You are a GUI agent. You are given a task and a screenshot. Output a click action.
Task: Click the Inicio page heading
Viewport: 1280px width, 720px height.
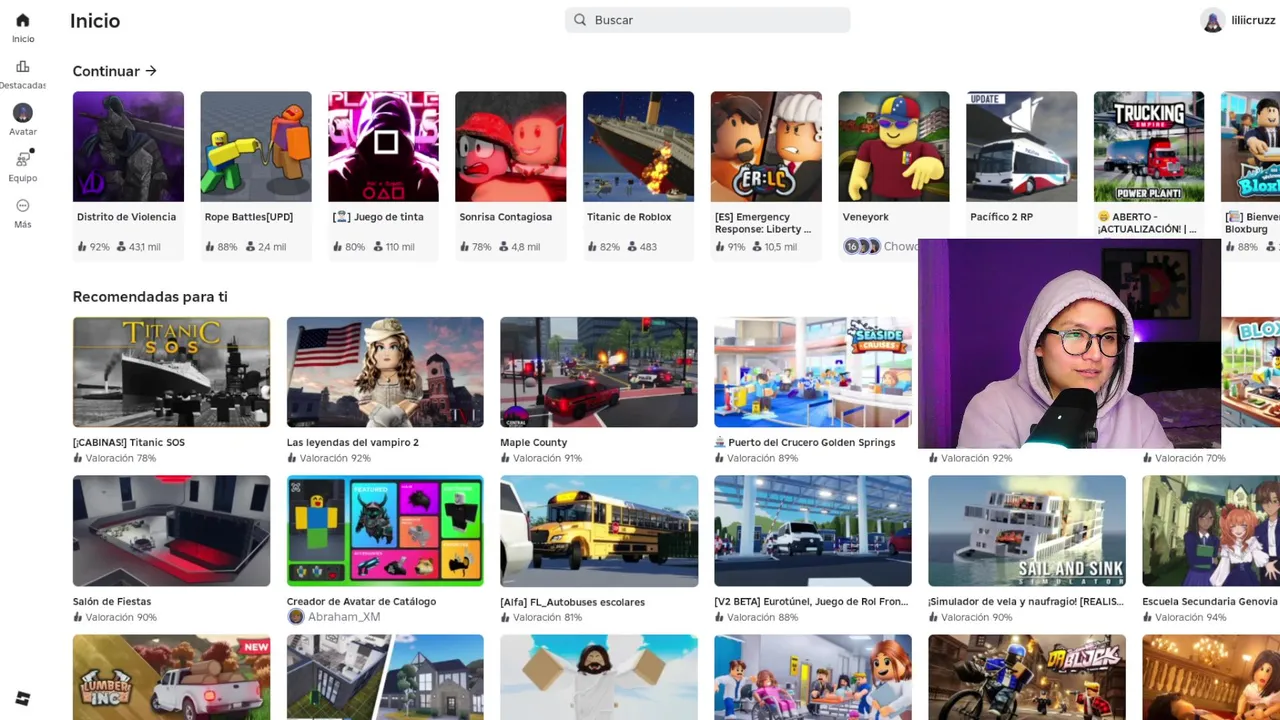tap(95, 21)
